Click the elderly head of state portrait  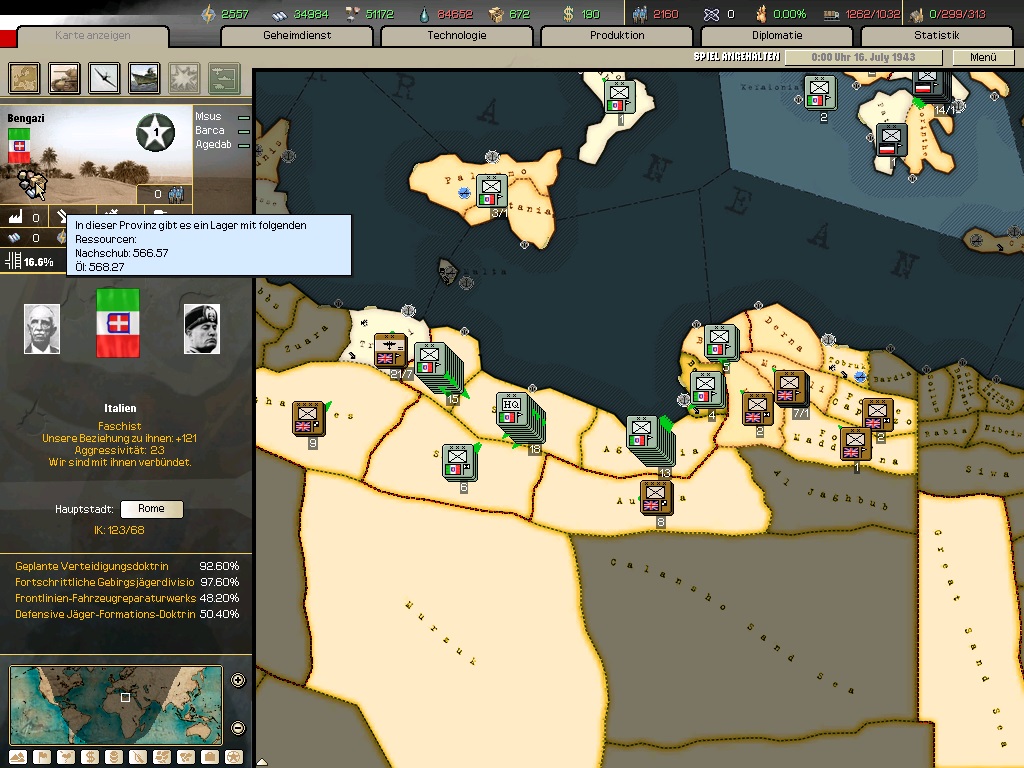point(42,329)
